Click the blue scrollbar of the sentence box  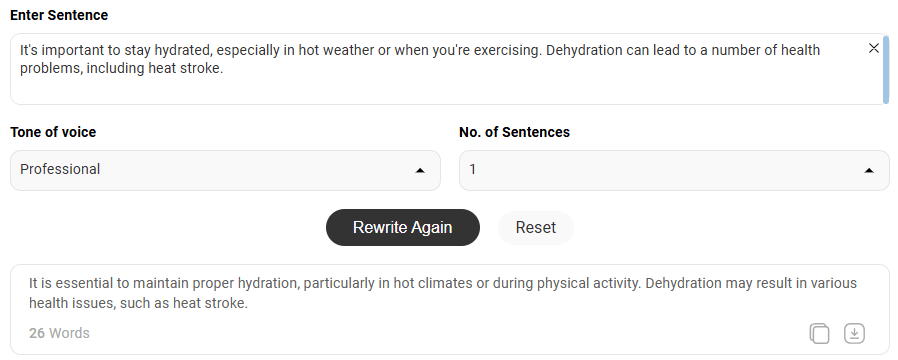coord(886,69)
